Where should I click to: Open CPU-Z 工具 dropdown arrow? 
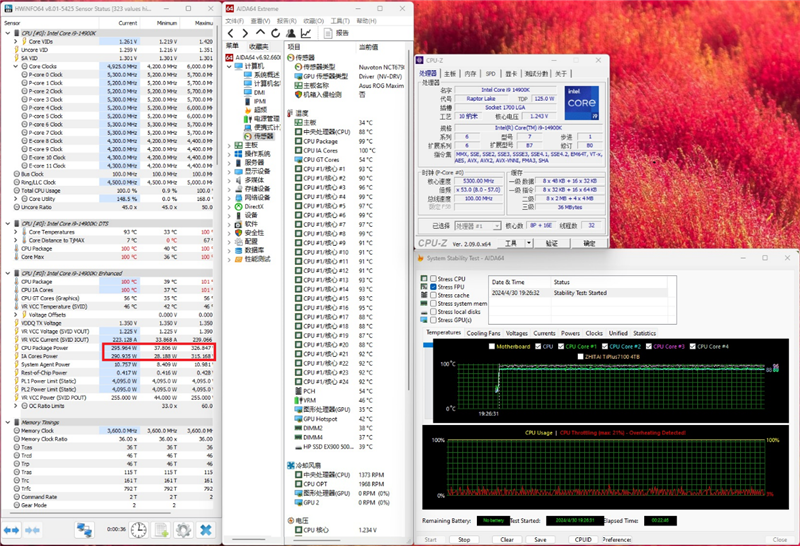click(529, 243)
